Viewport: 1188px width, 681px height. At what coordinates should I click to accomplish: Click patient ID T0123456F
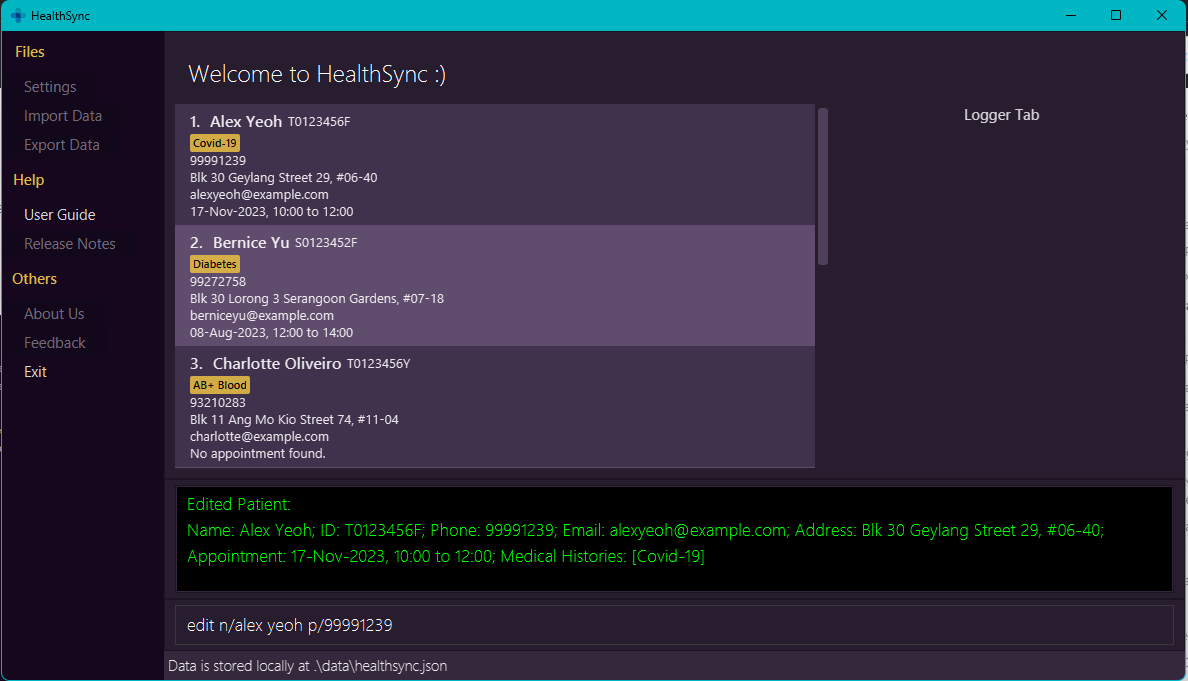point(319,122)
